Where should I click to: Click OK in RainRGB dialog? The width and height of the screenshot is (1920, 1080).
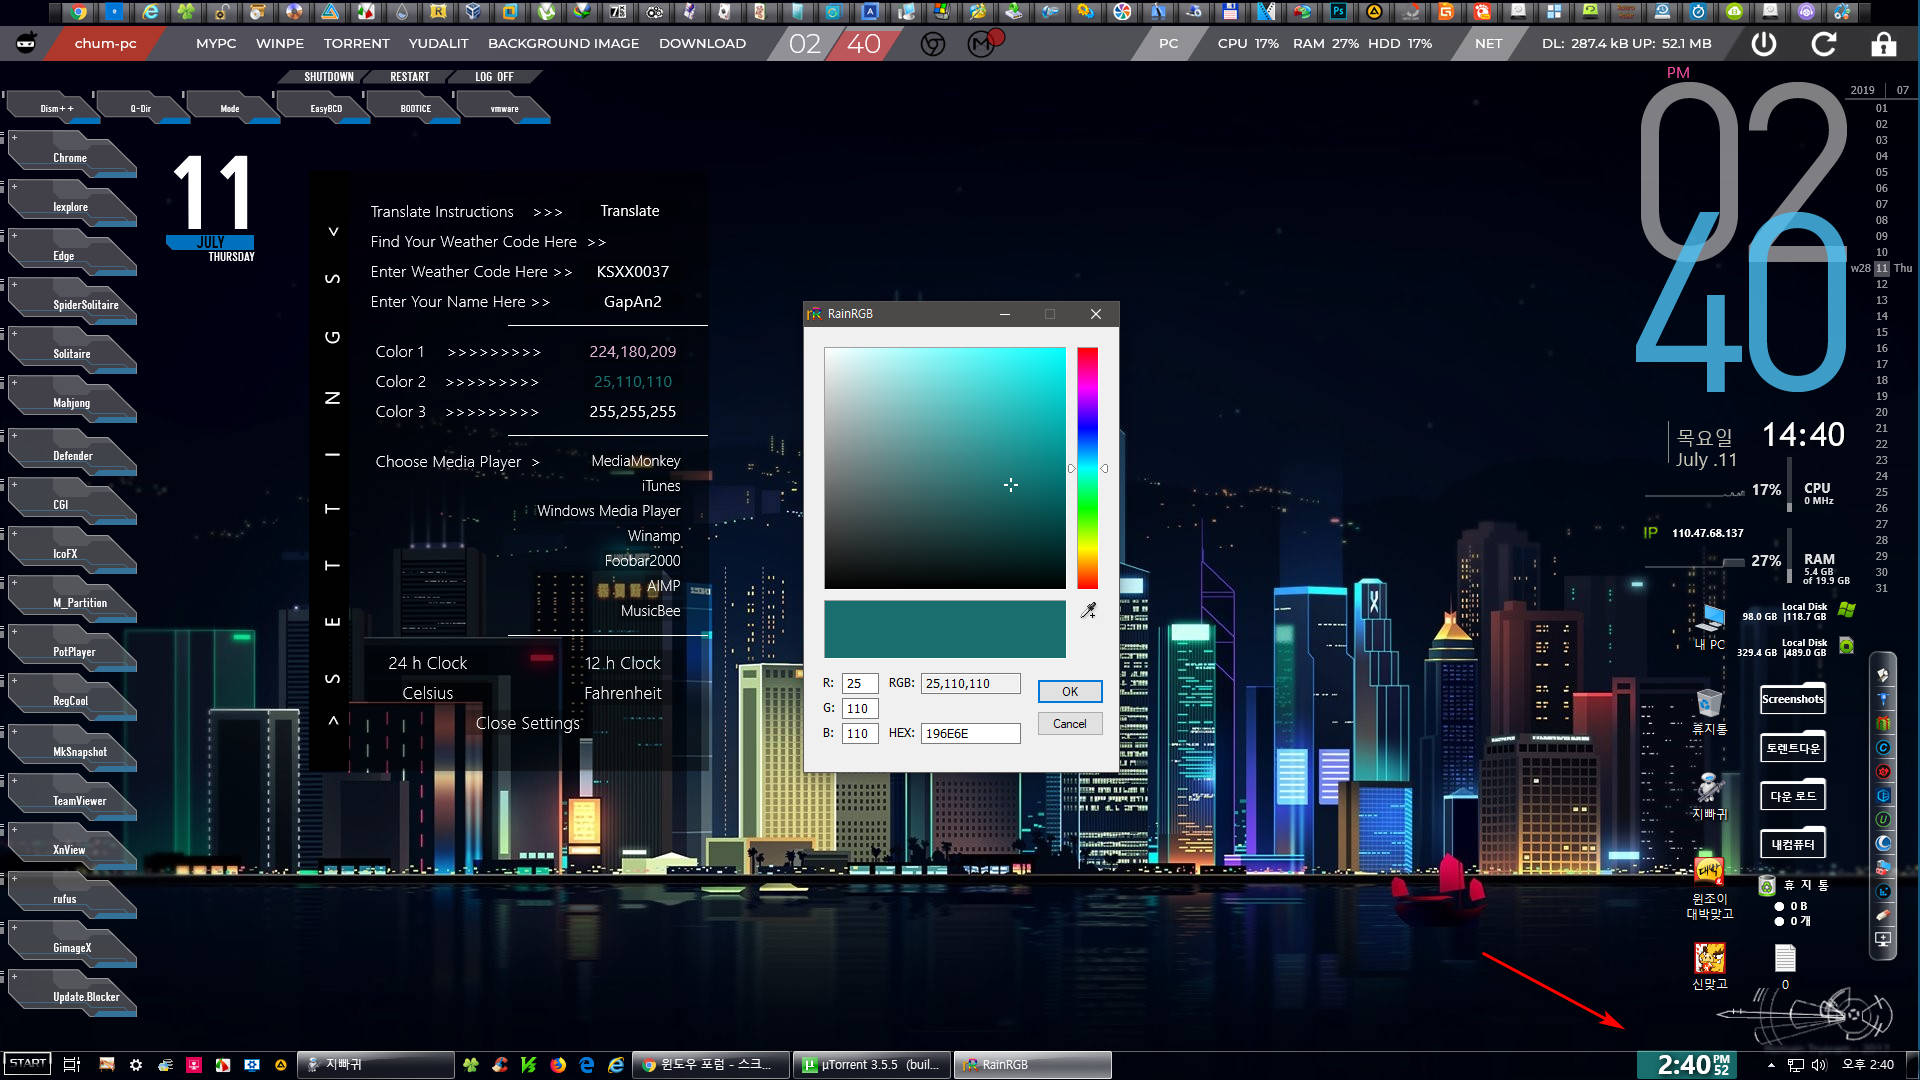[x=1069, y=692]
